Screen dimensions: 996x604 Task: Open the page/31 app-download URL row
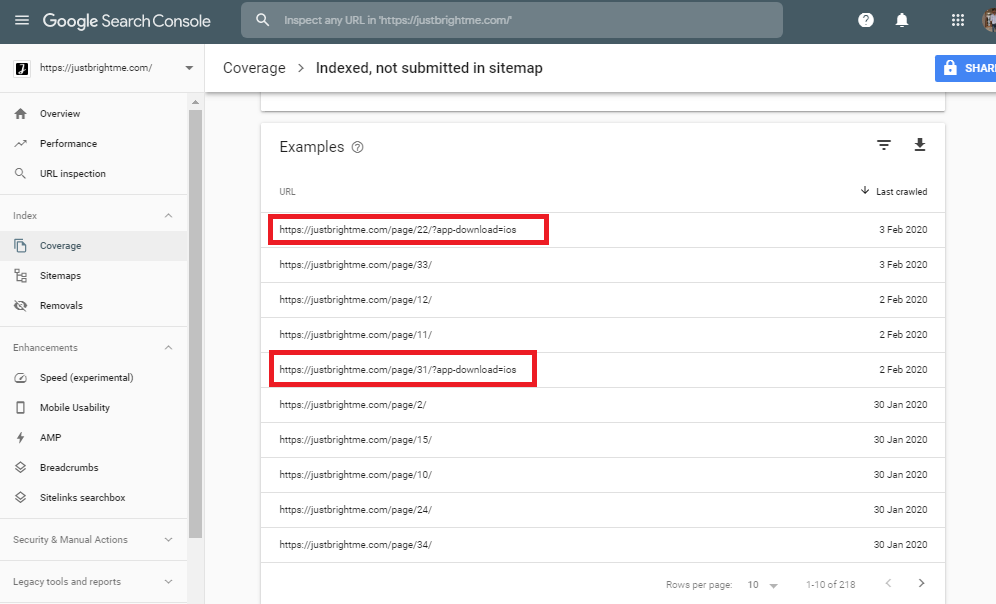tap(603, 370)
